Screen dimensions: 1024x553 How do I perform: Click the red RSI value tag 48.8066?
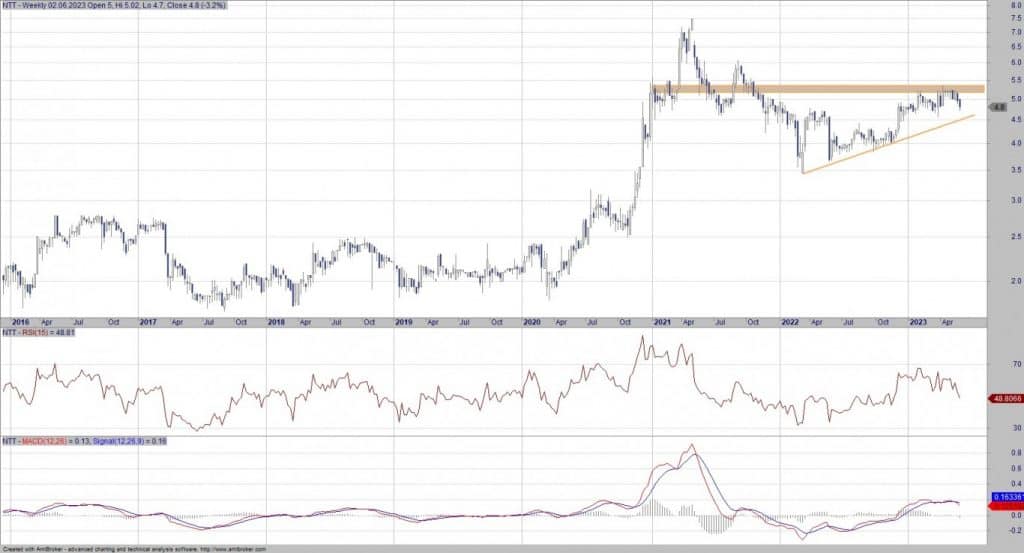(x=1003, y=398)
